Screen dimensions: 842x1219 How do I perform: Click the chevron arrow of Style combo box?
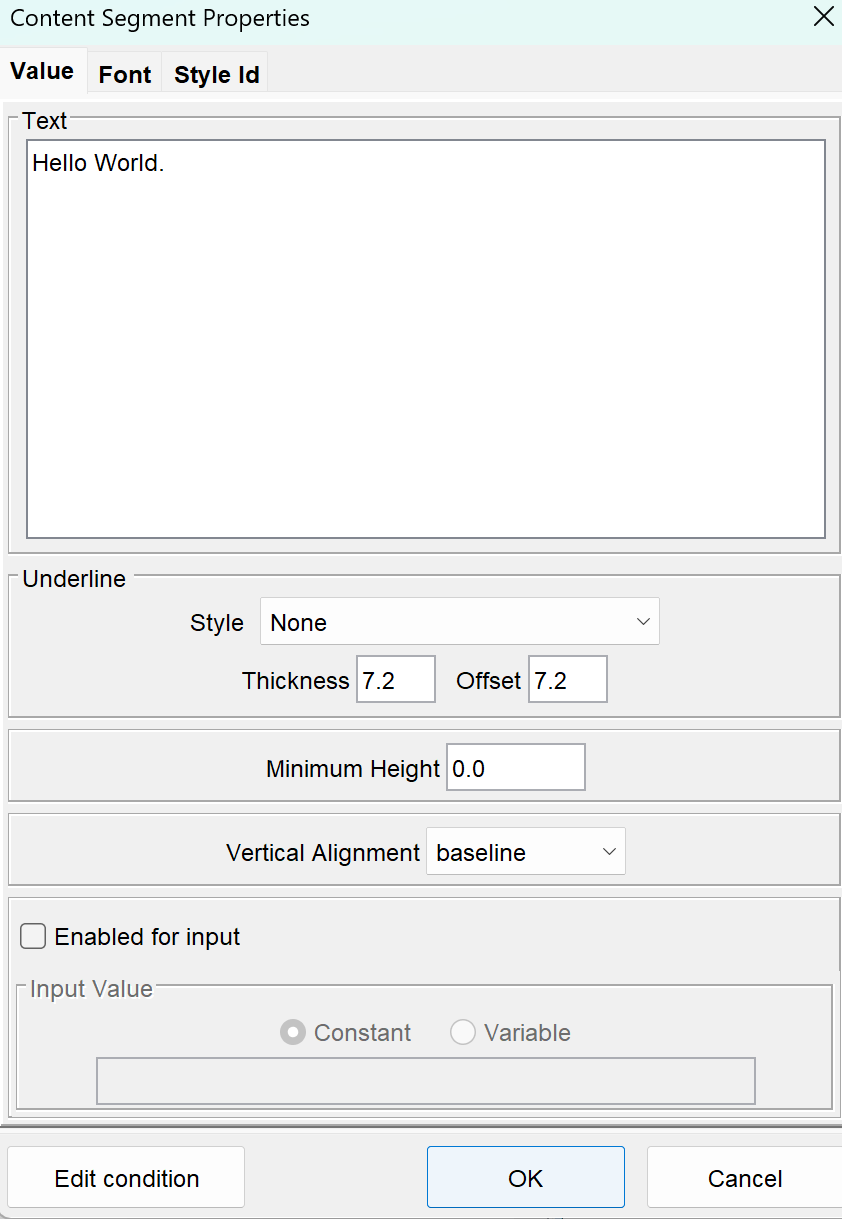643,623
